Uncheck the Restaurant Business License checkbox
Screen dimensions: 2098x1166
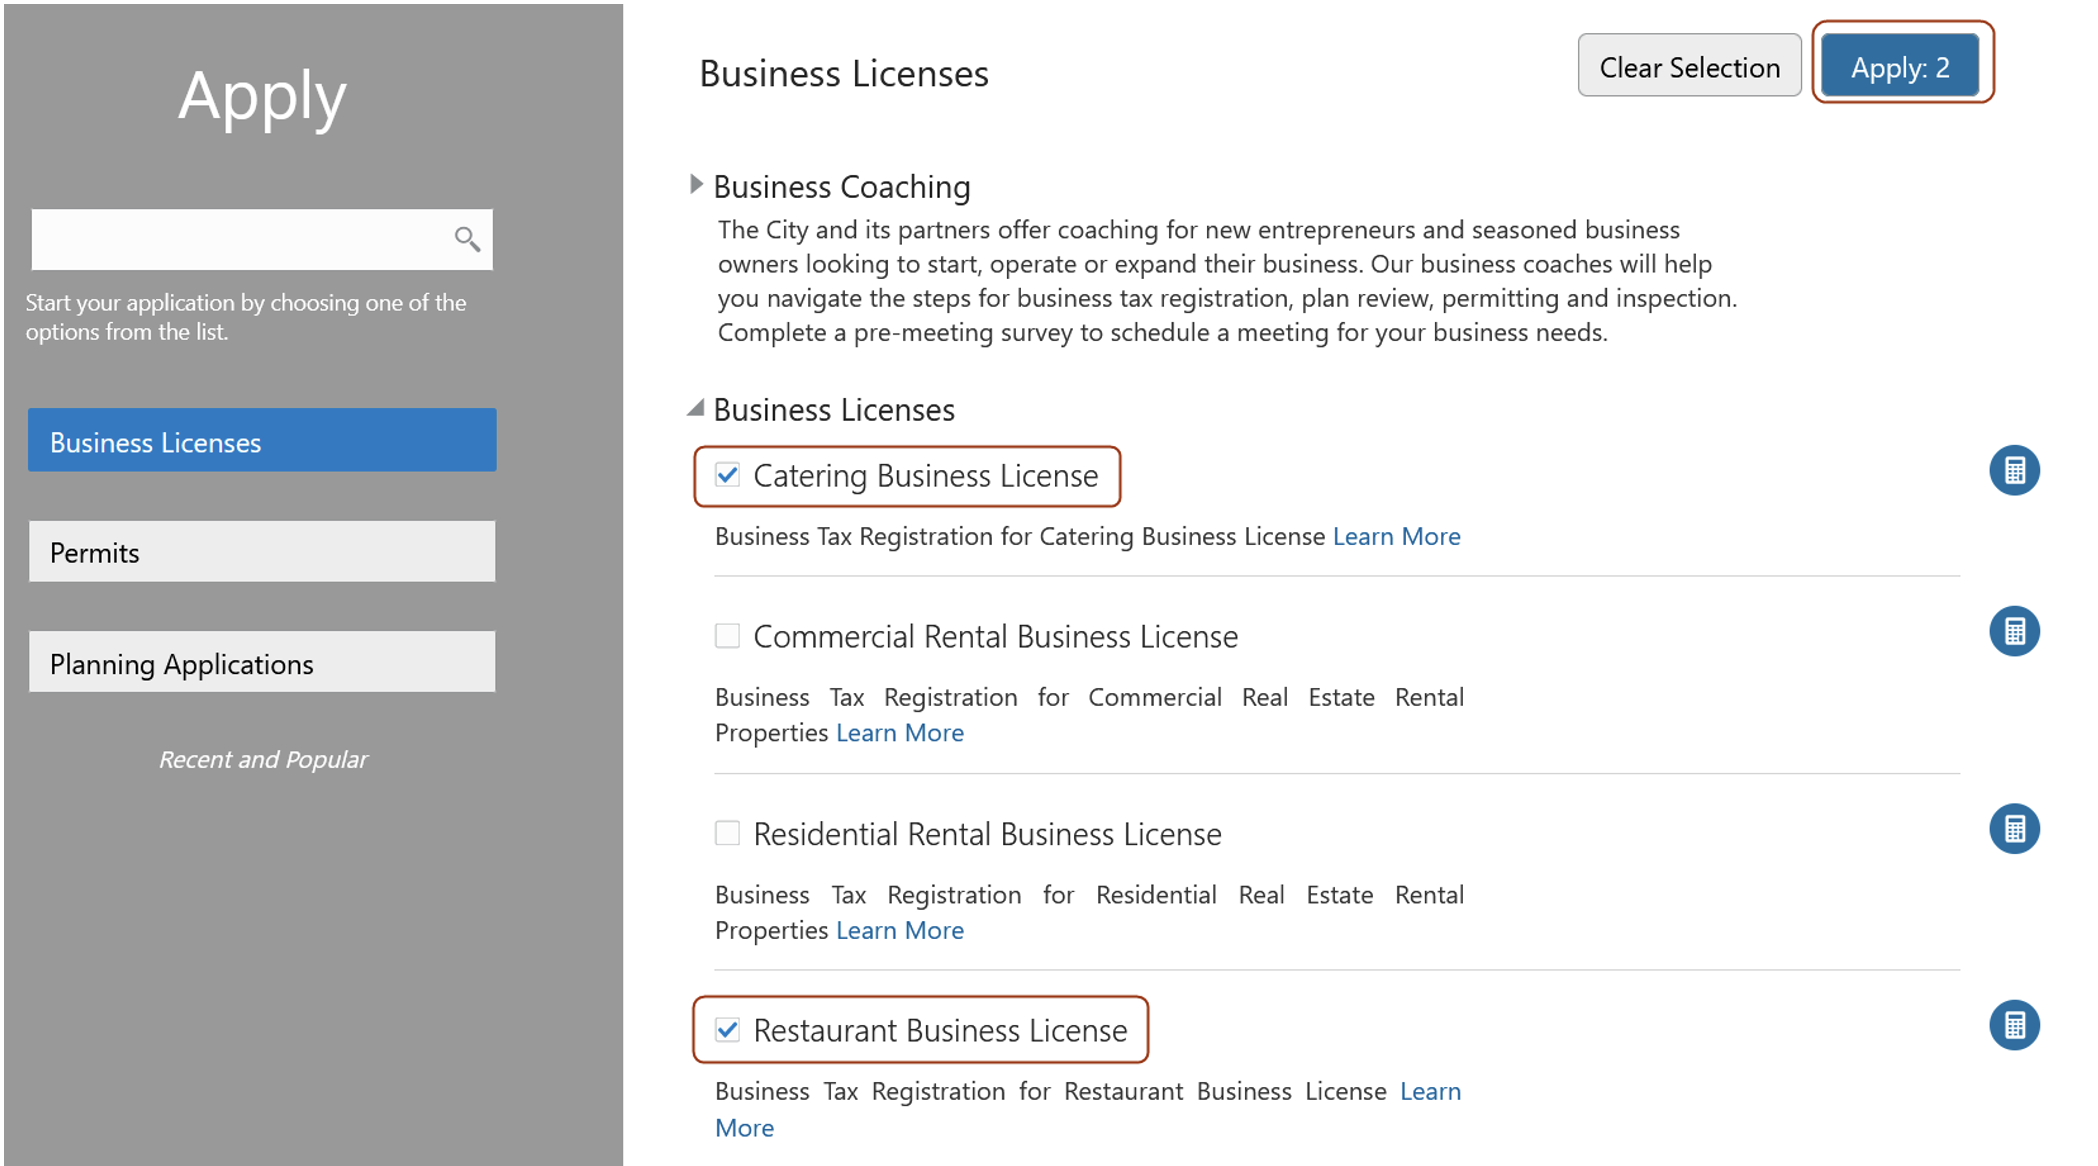point(728,1029)
